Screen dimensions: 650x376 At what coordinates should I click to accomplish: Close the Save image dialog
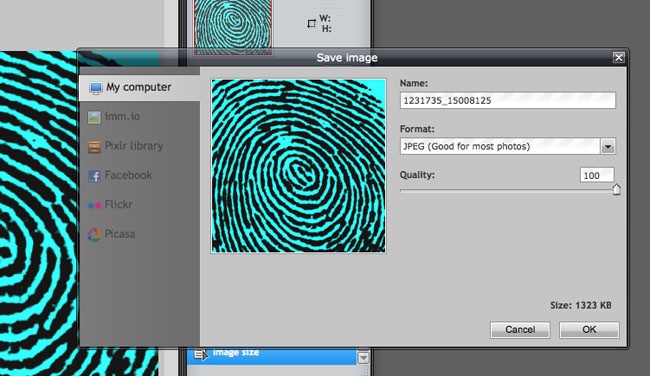[x=618, y=57]
